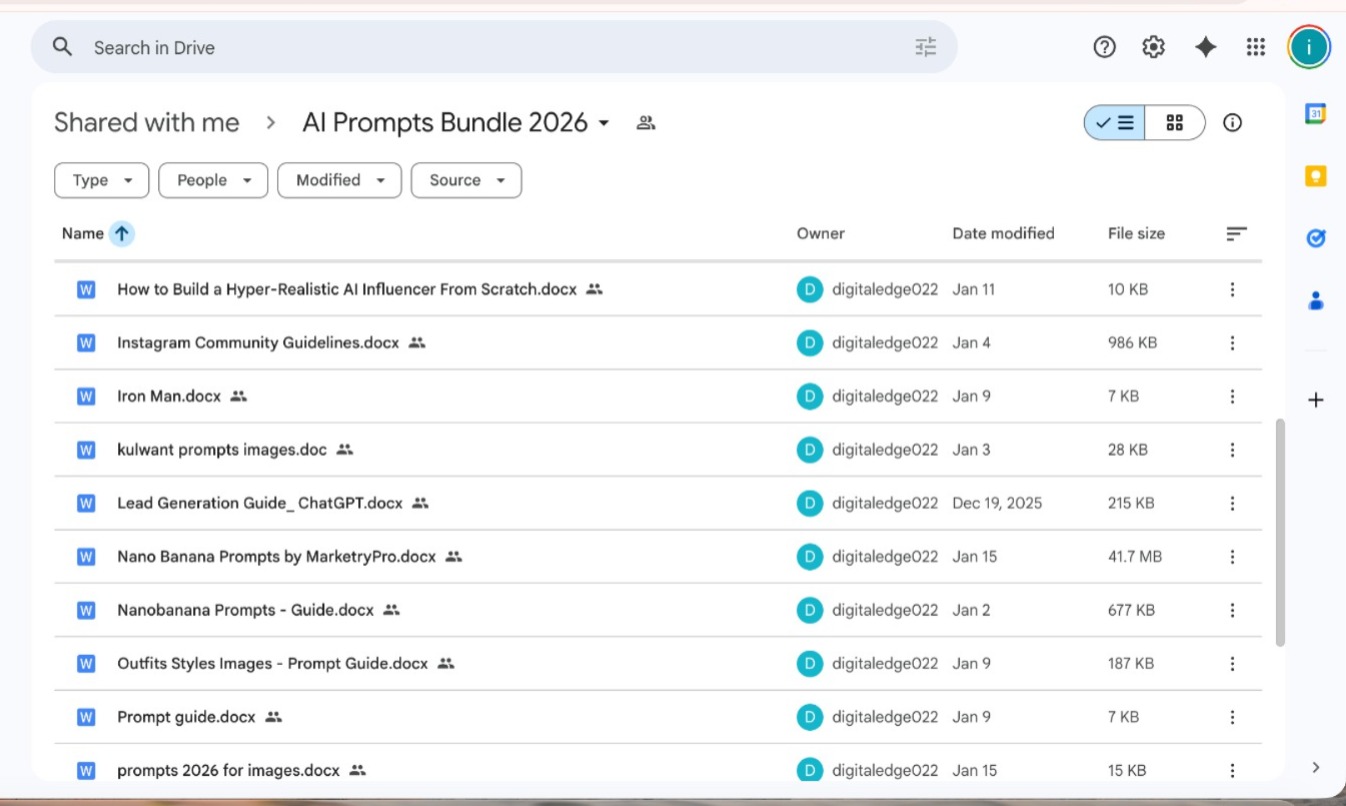Click the file list vertical scrollbar
Screen dimensions: 1346x806
click(x=1279, y=530)
